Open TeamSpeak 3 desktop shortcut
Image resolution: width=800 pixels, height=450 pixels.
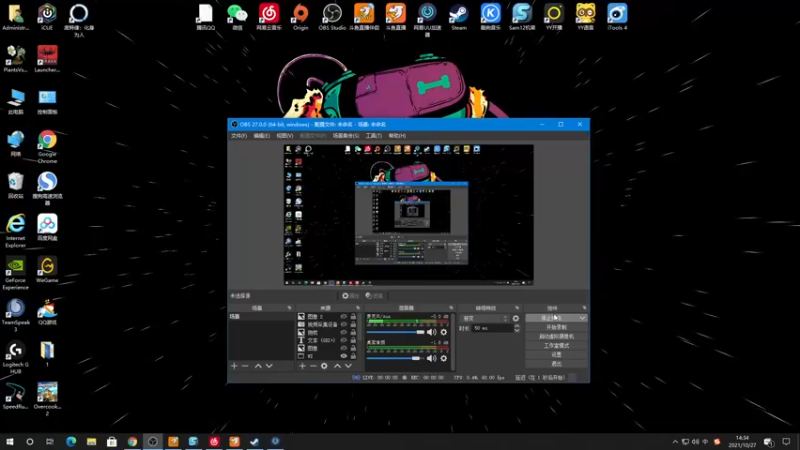coord(15,315)
